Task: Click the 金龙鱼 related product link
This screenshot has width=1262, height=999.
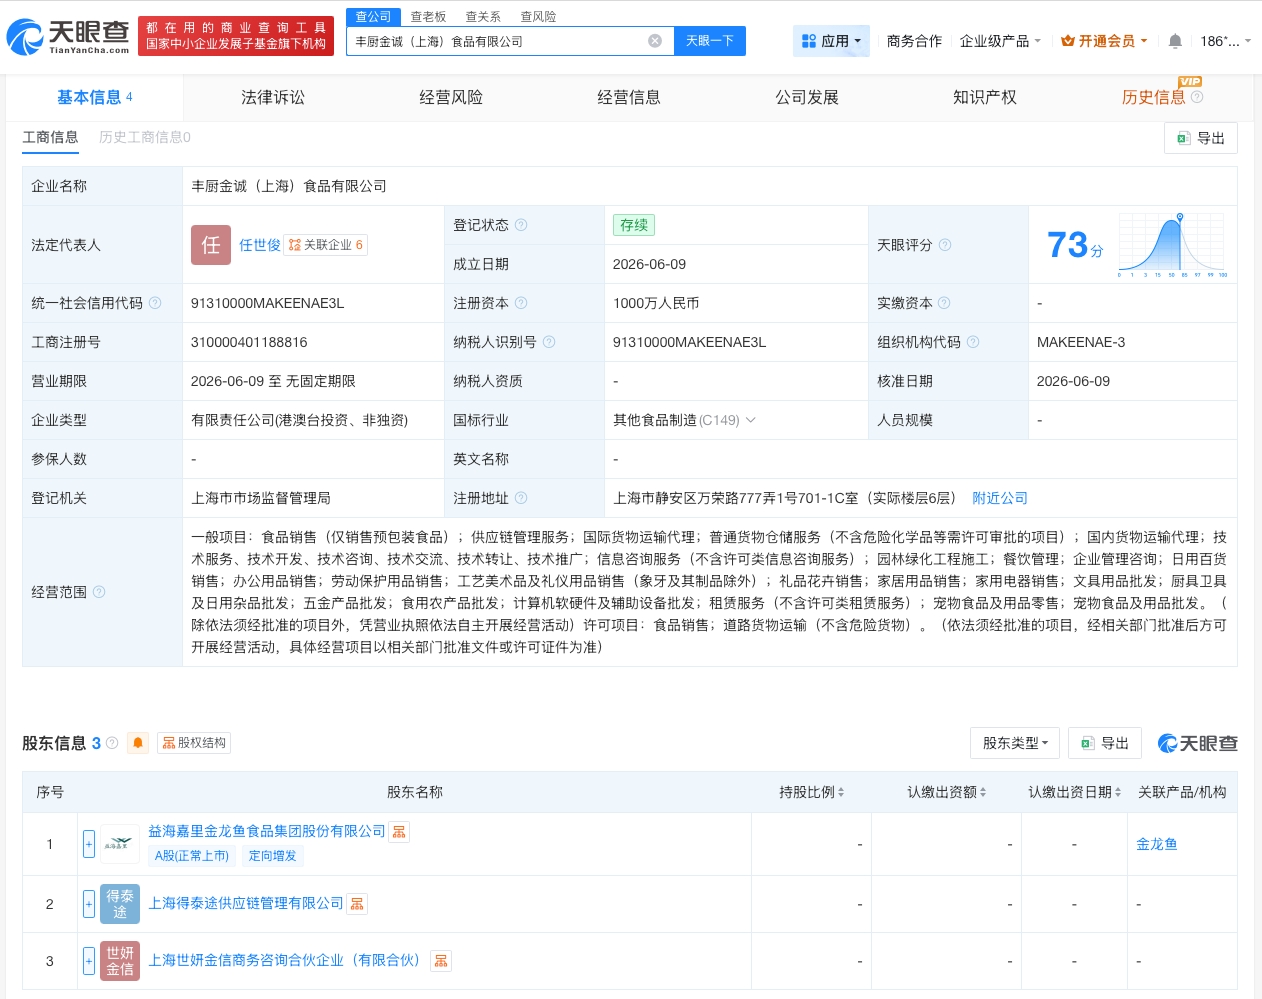Action: tap(1157, 844)
